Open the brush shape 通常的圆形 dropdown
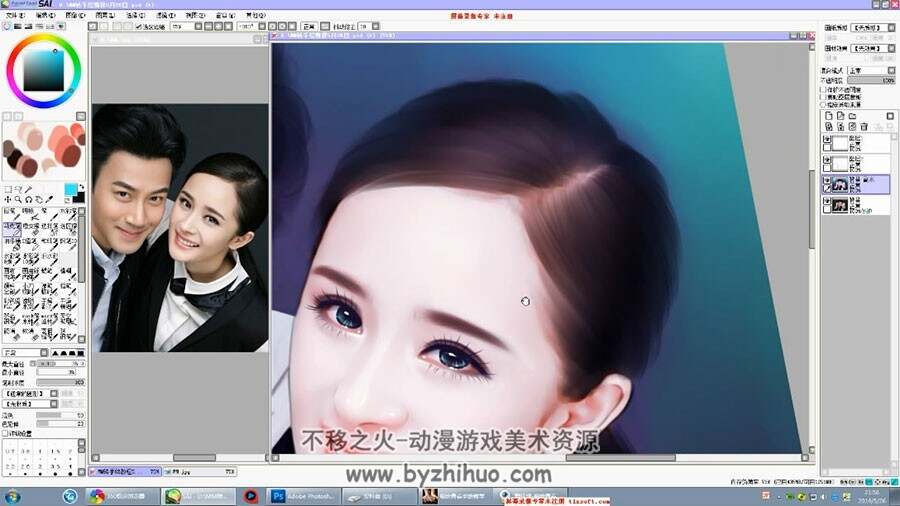900x506 pixels. pyautogui.click(x=54, y=394)
